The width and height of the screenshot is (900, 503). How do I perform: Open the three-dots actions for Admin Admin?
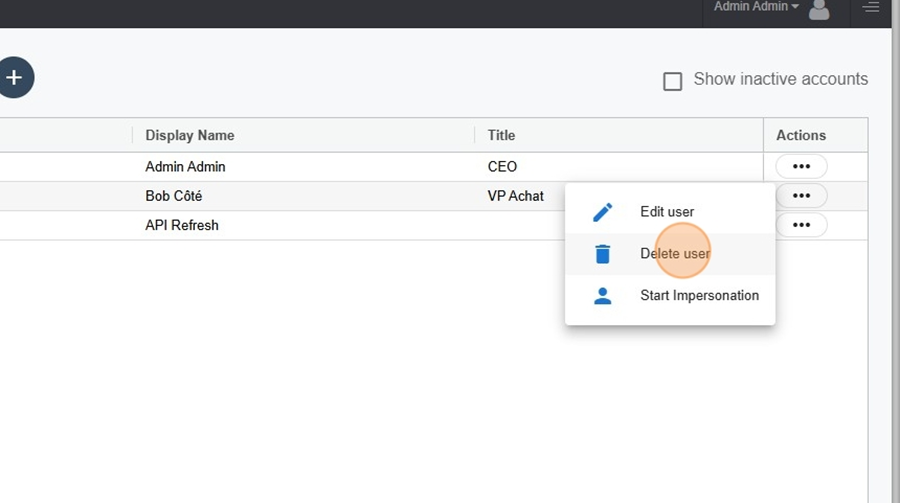801,167
